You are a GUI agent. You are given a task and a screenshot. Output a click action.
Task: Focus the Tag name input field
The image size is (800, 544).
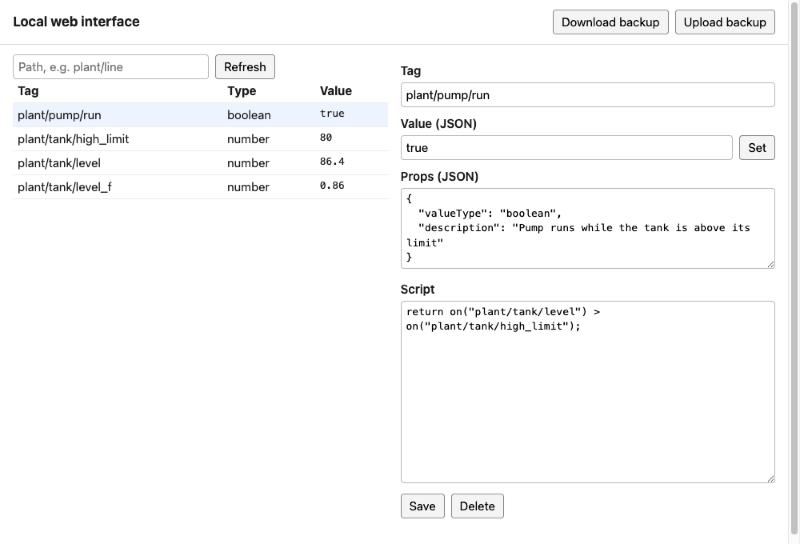(x=588, y=95)
